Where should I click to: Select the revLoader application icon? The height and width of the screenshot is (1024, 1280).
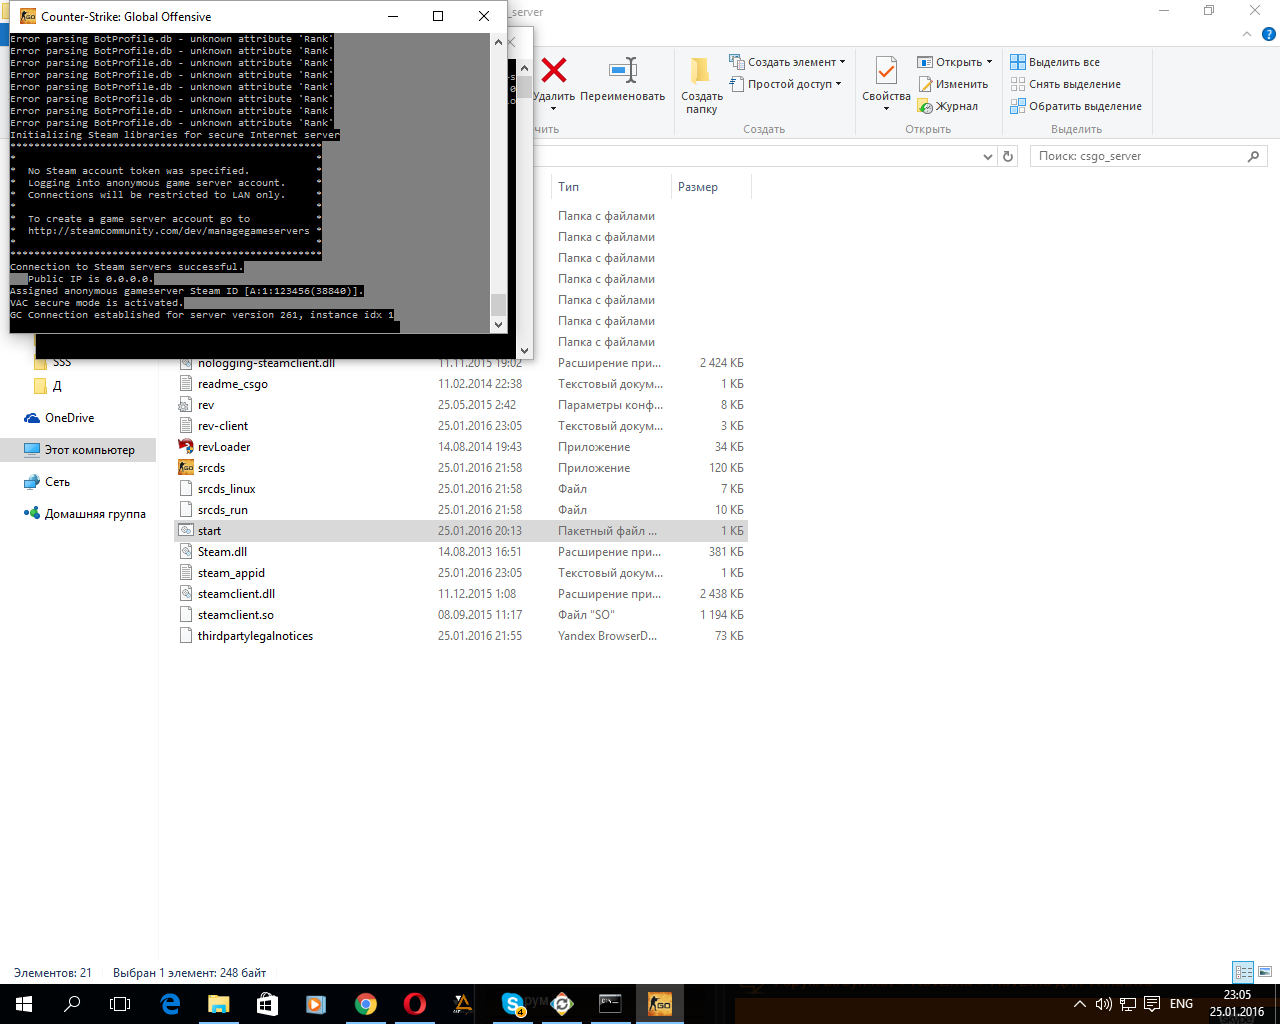point(185,447)
